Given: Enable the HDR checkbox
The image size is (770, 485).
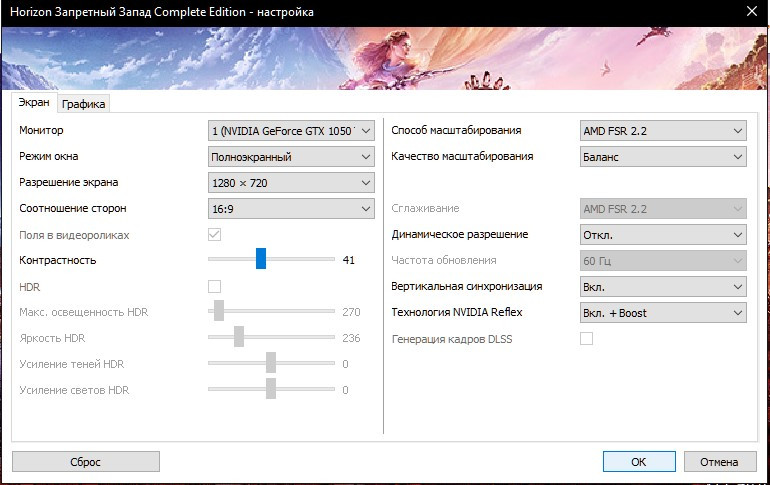Looking at the screenshot, I should point(214,286).
